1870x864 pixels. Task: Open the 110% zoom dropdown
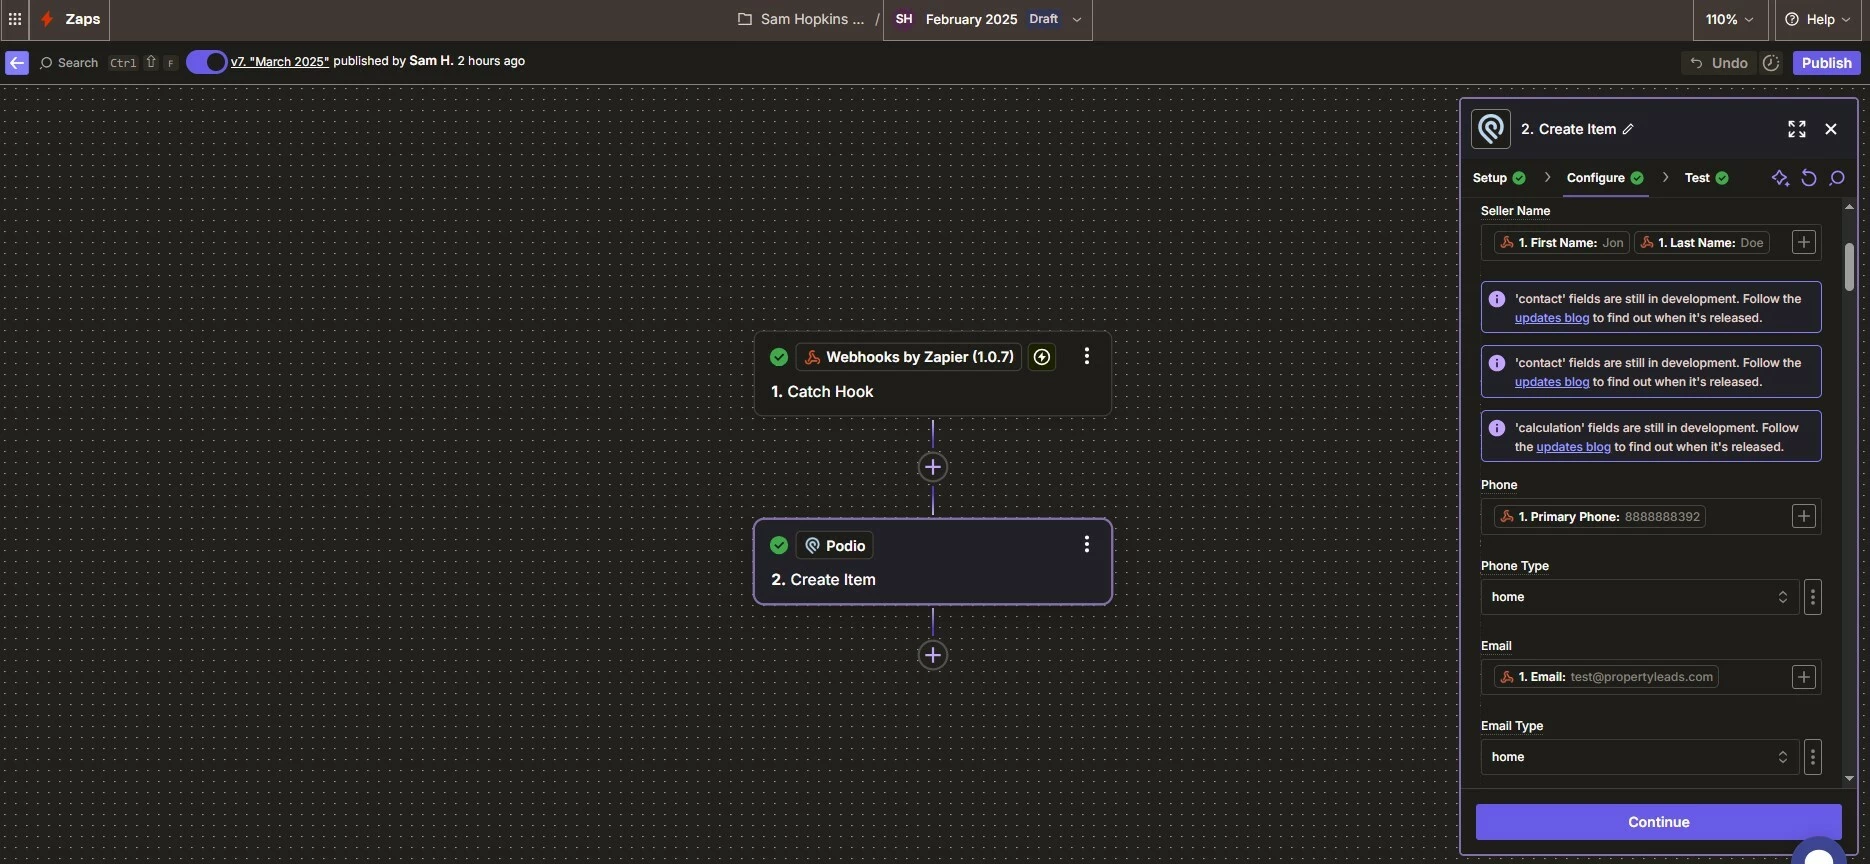[x=1729, y=19]
